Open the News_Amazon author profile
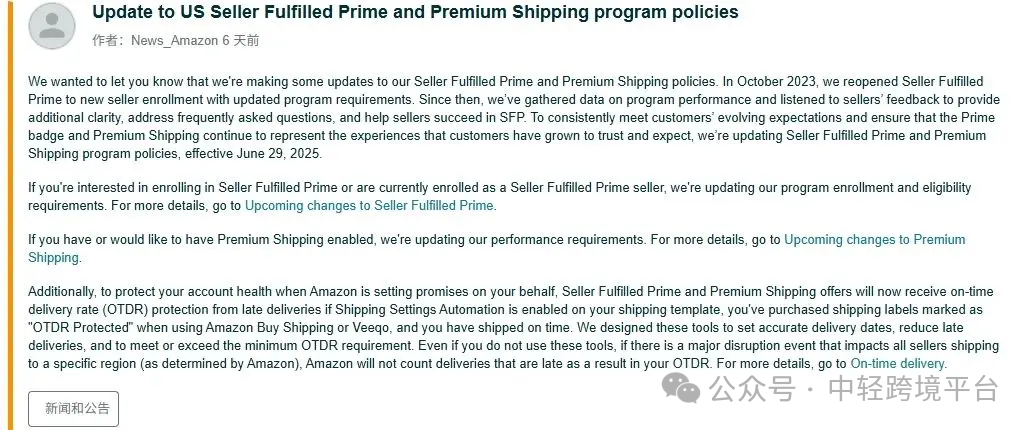The width and height of the screenshot is (1032, 430). coord(174,41)
